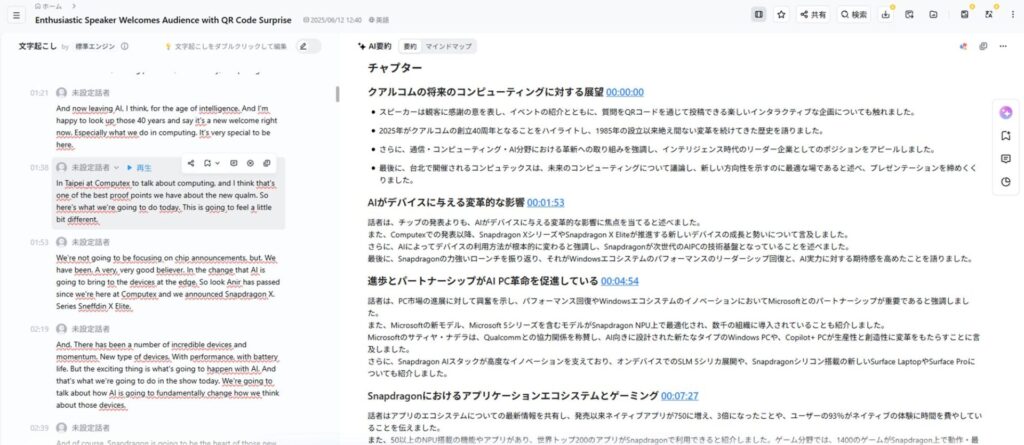Image resolution: width=1024 pixels, height=445 pixels.
Task: Click the AI要約 sparkle heading
Action: pos(375,46)
